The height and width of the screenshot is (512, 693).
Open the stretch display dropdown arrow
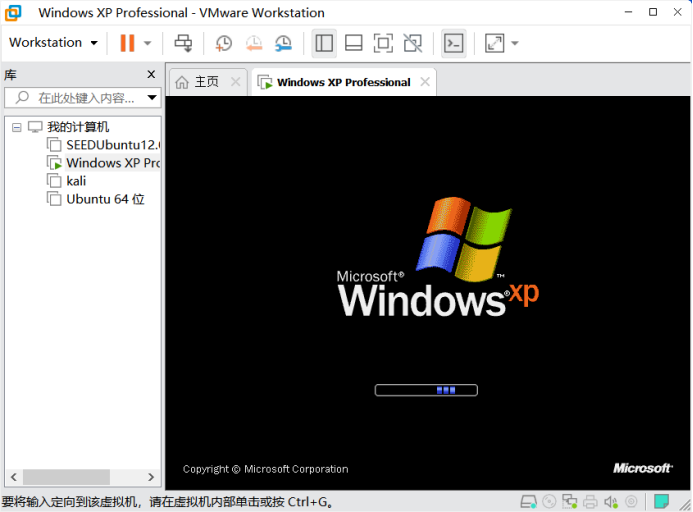tap(514, 43)
